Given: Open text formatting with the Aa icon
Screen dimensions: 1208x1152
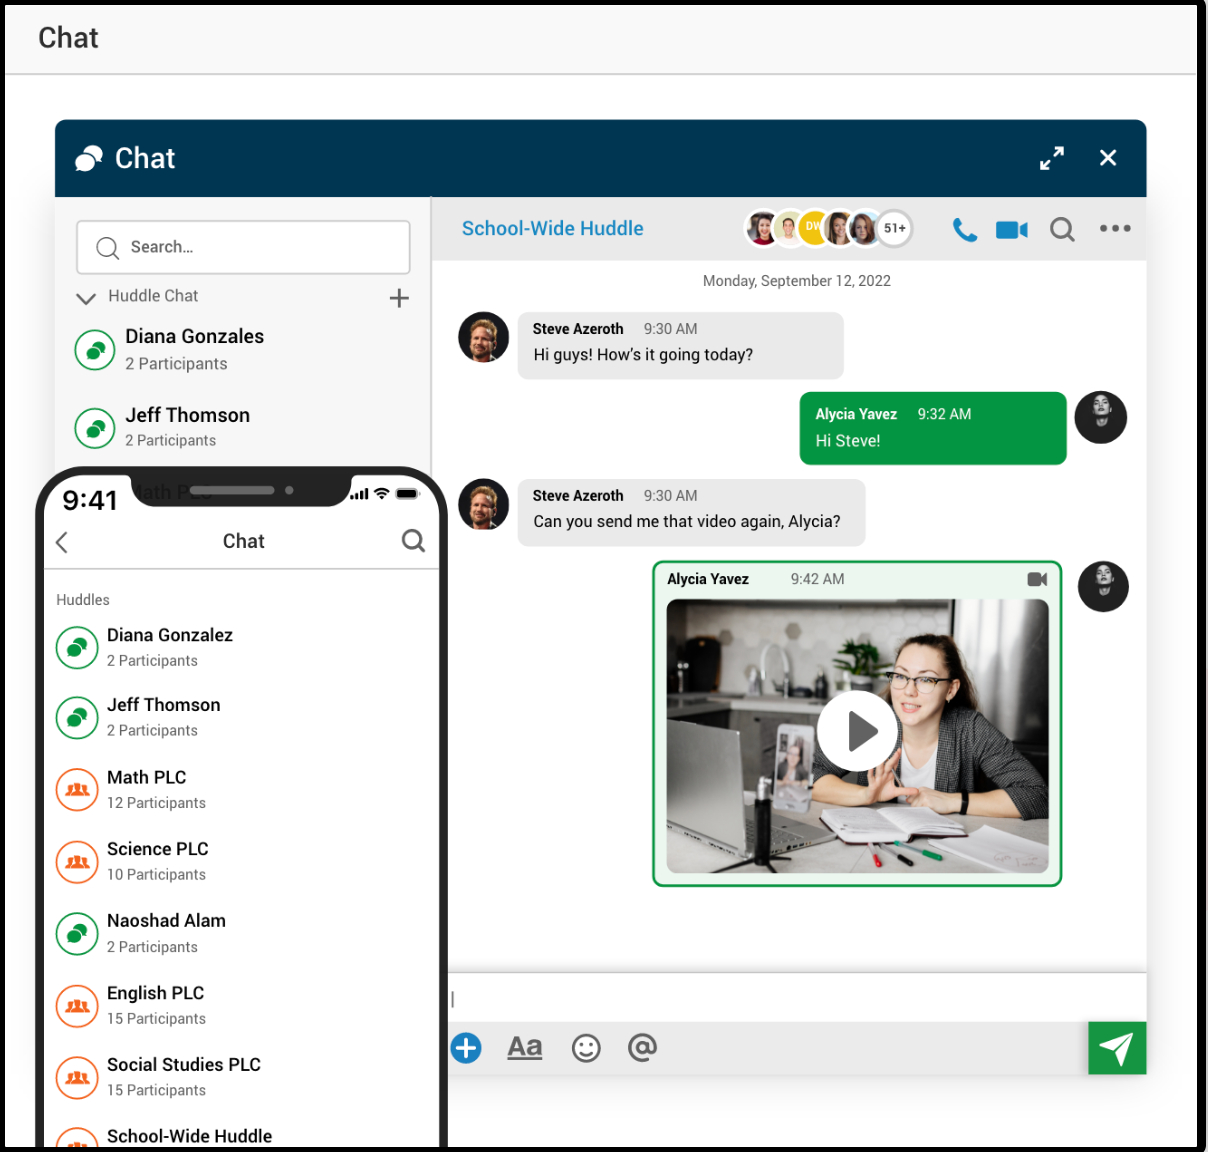Looking at the screenshot, I should tap(525, 1047).
